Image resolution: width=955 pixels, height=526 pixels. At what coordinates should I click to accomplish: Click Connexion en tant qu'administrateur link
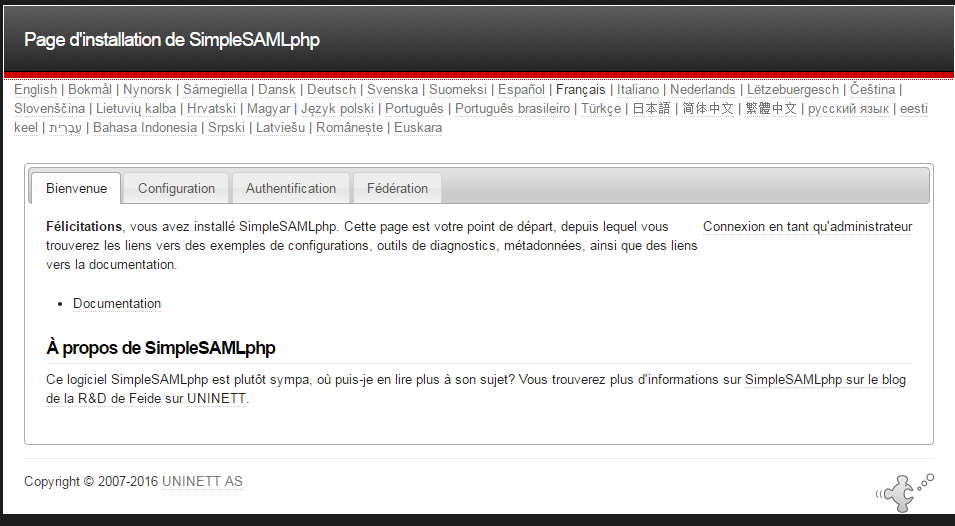(808, 226)
